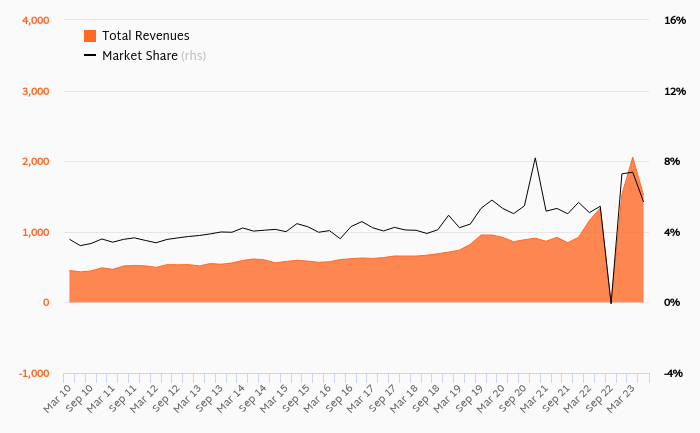Click the orange Total Revenues legend swatch
Image resolution: width=700 pixels, height=433 pixels.
coord(89,36)
